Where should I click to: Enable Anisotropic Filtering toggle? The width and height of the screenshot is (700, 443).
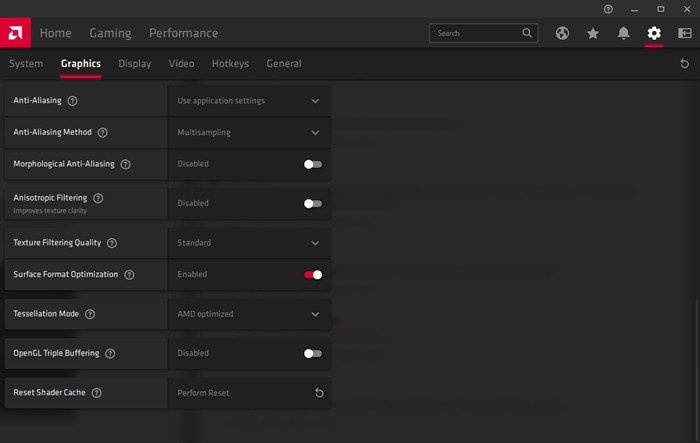[x=312, y=204]
